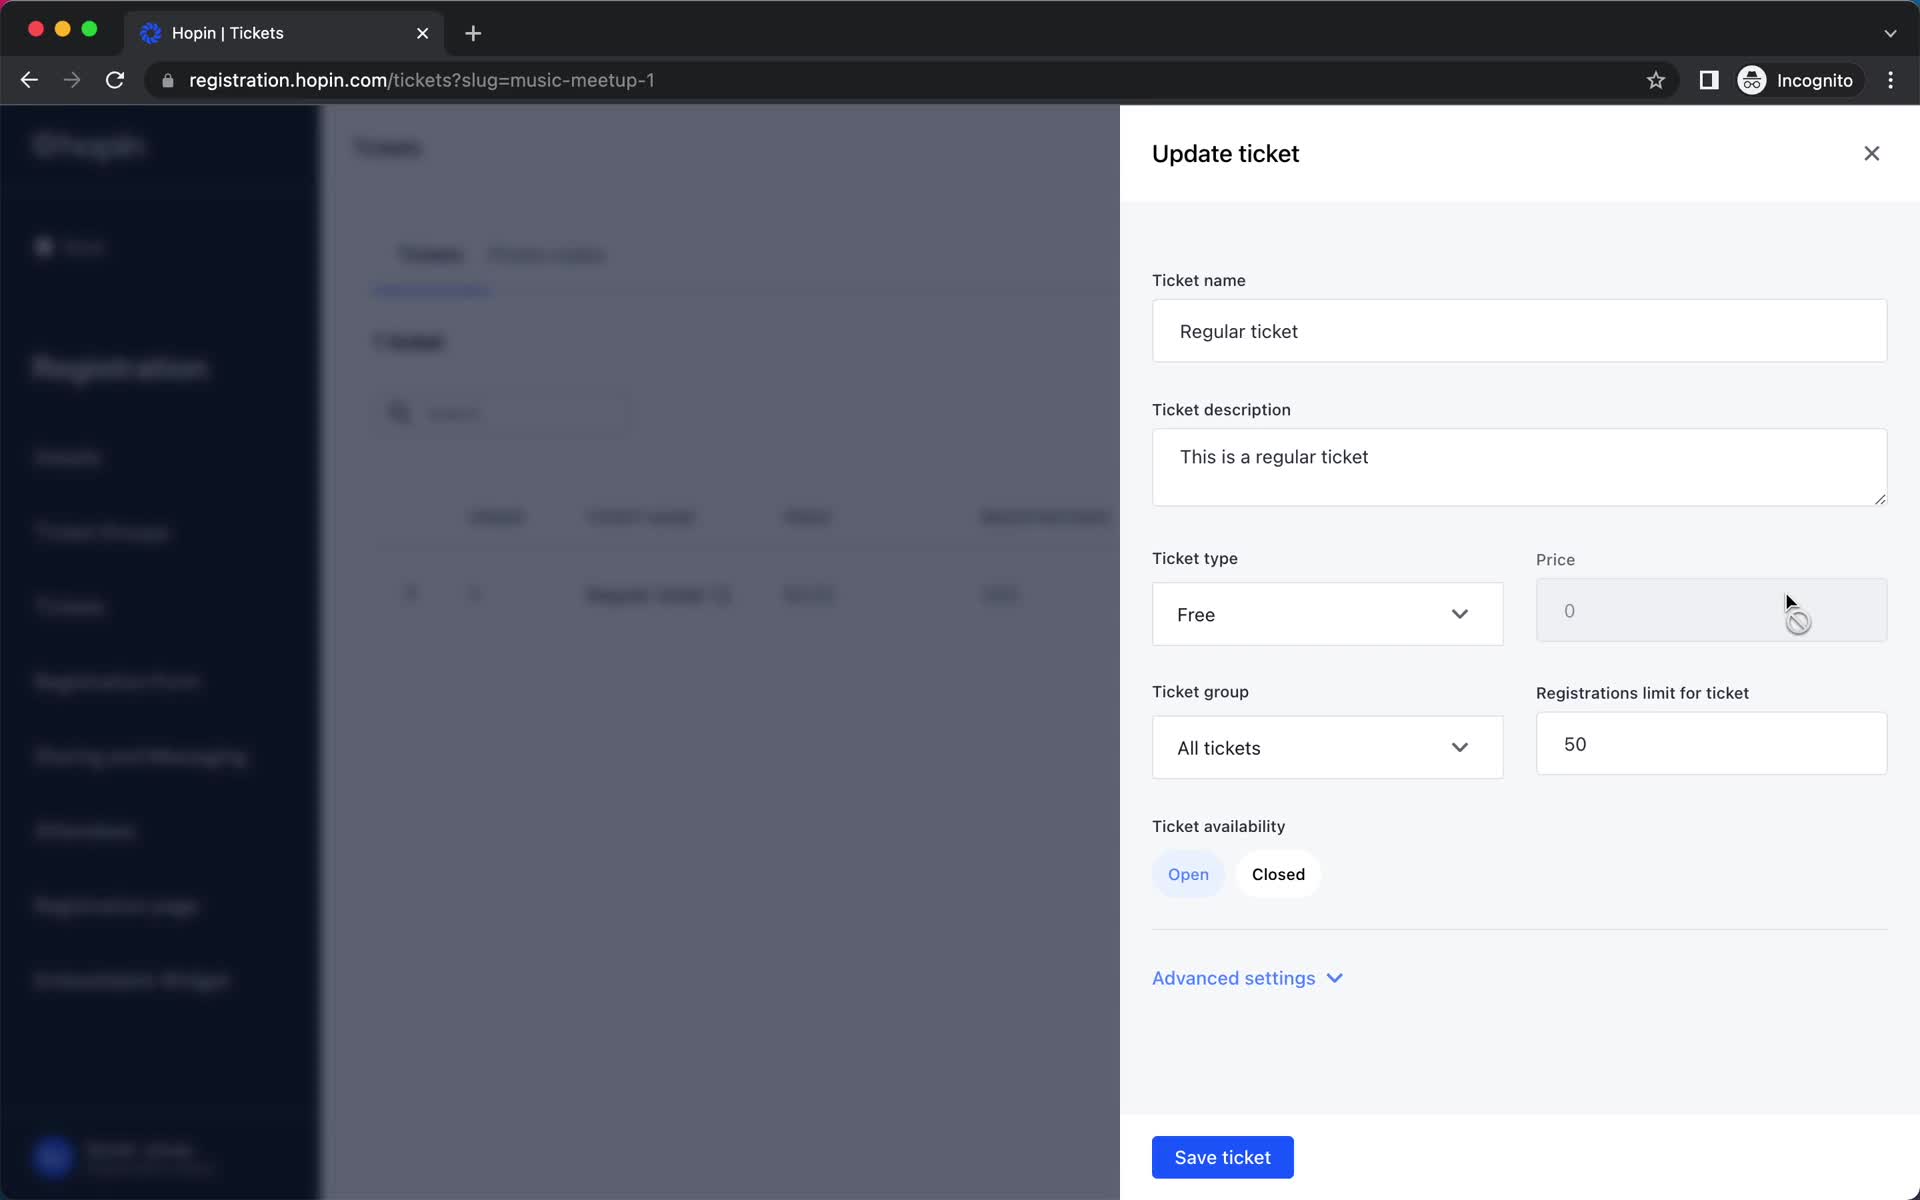1920x1200 pixels.
Task: Open the Ticket group dropdown showing All tickets
Action: [1327, 747]
